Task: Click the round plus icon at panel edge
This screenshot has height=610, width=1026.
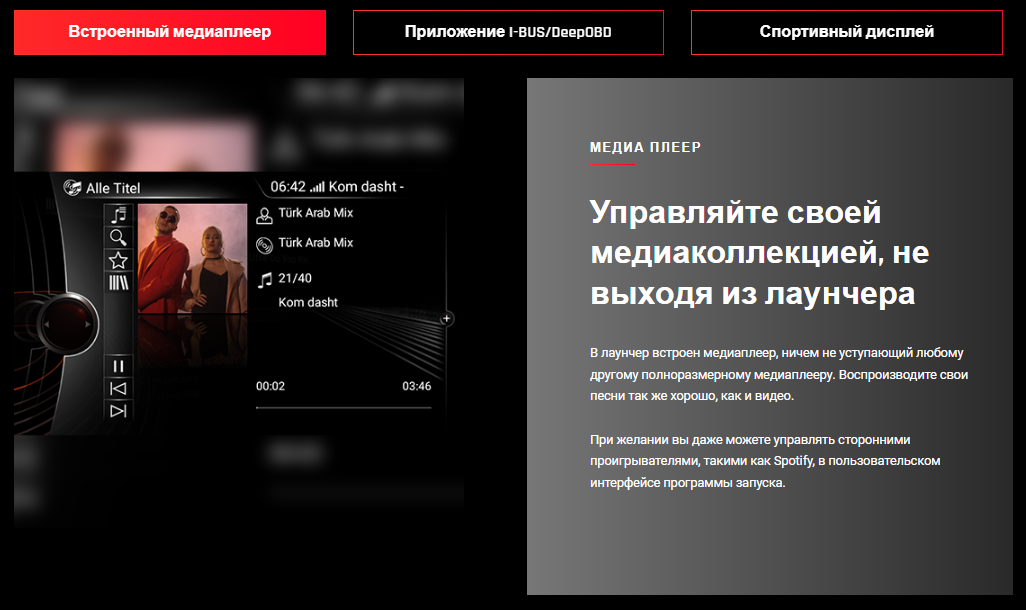Action: click(447, 319)
